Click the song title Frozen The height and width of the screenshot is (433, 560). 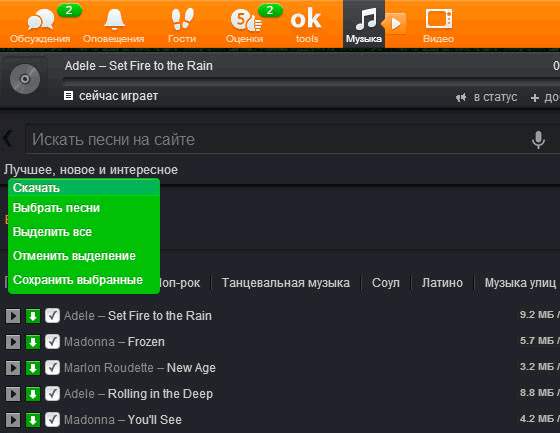[146, 342]
